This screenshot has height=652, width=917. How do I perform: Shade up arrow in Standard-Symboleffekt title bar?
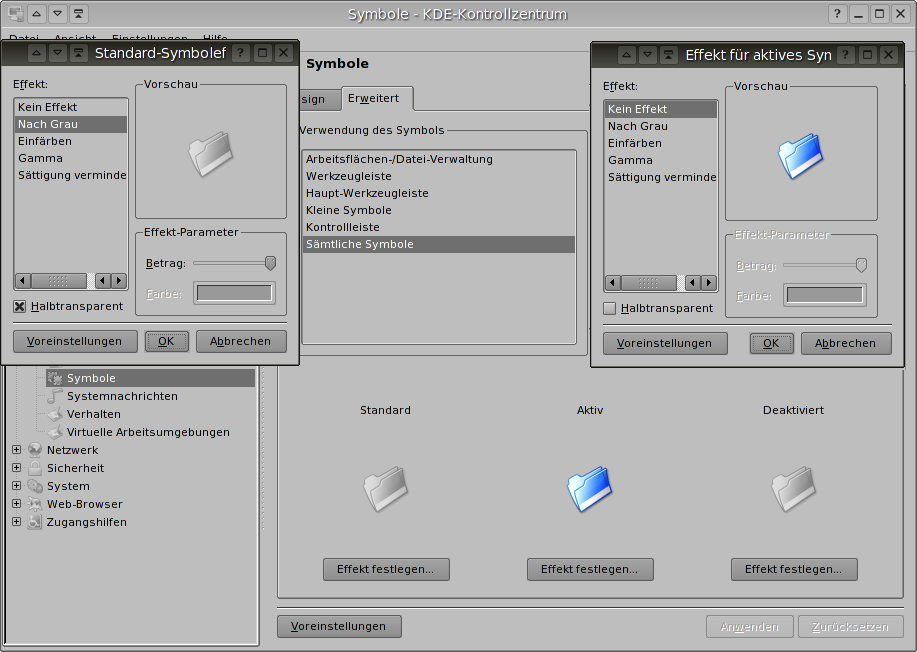(36, 53)
